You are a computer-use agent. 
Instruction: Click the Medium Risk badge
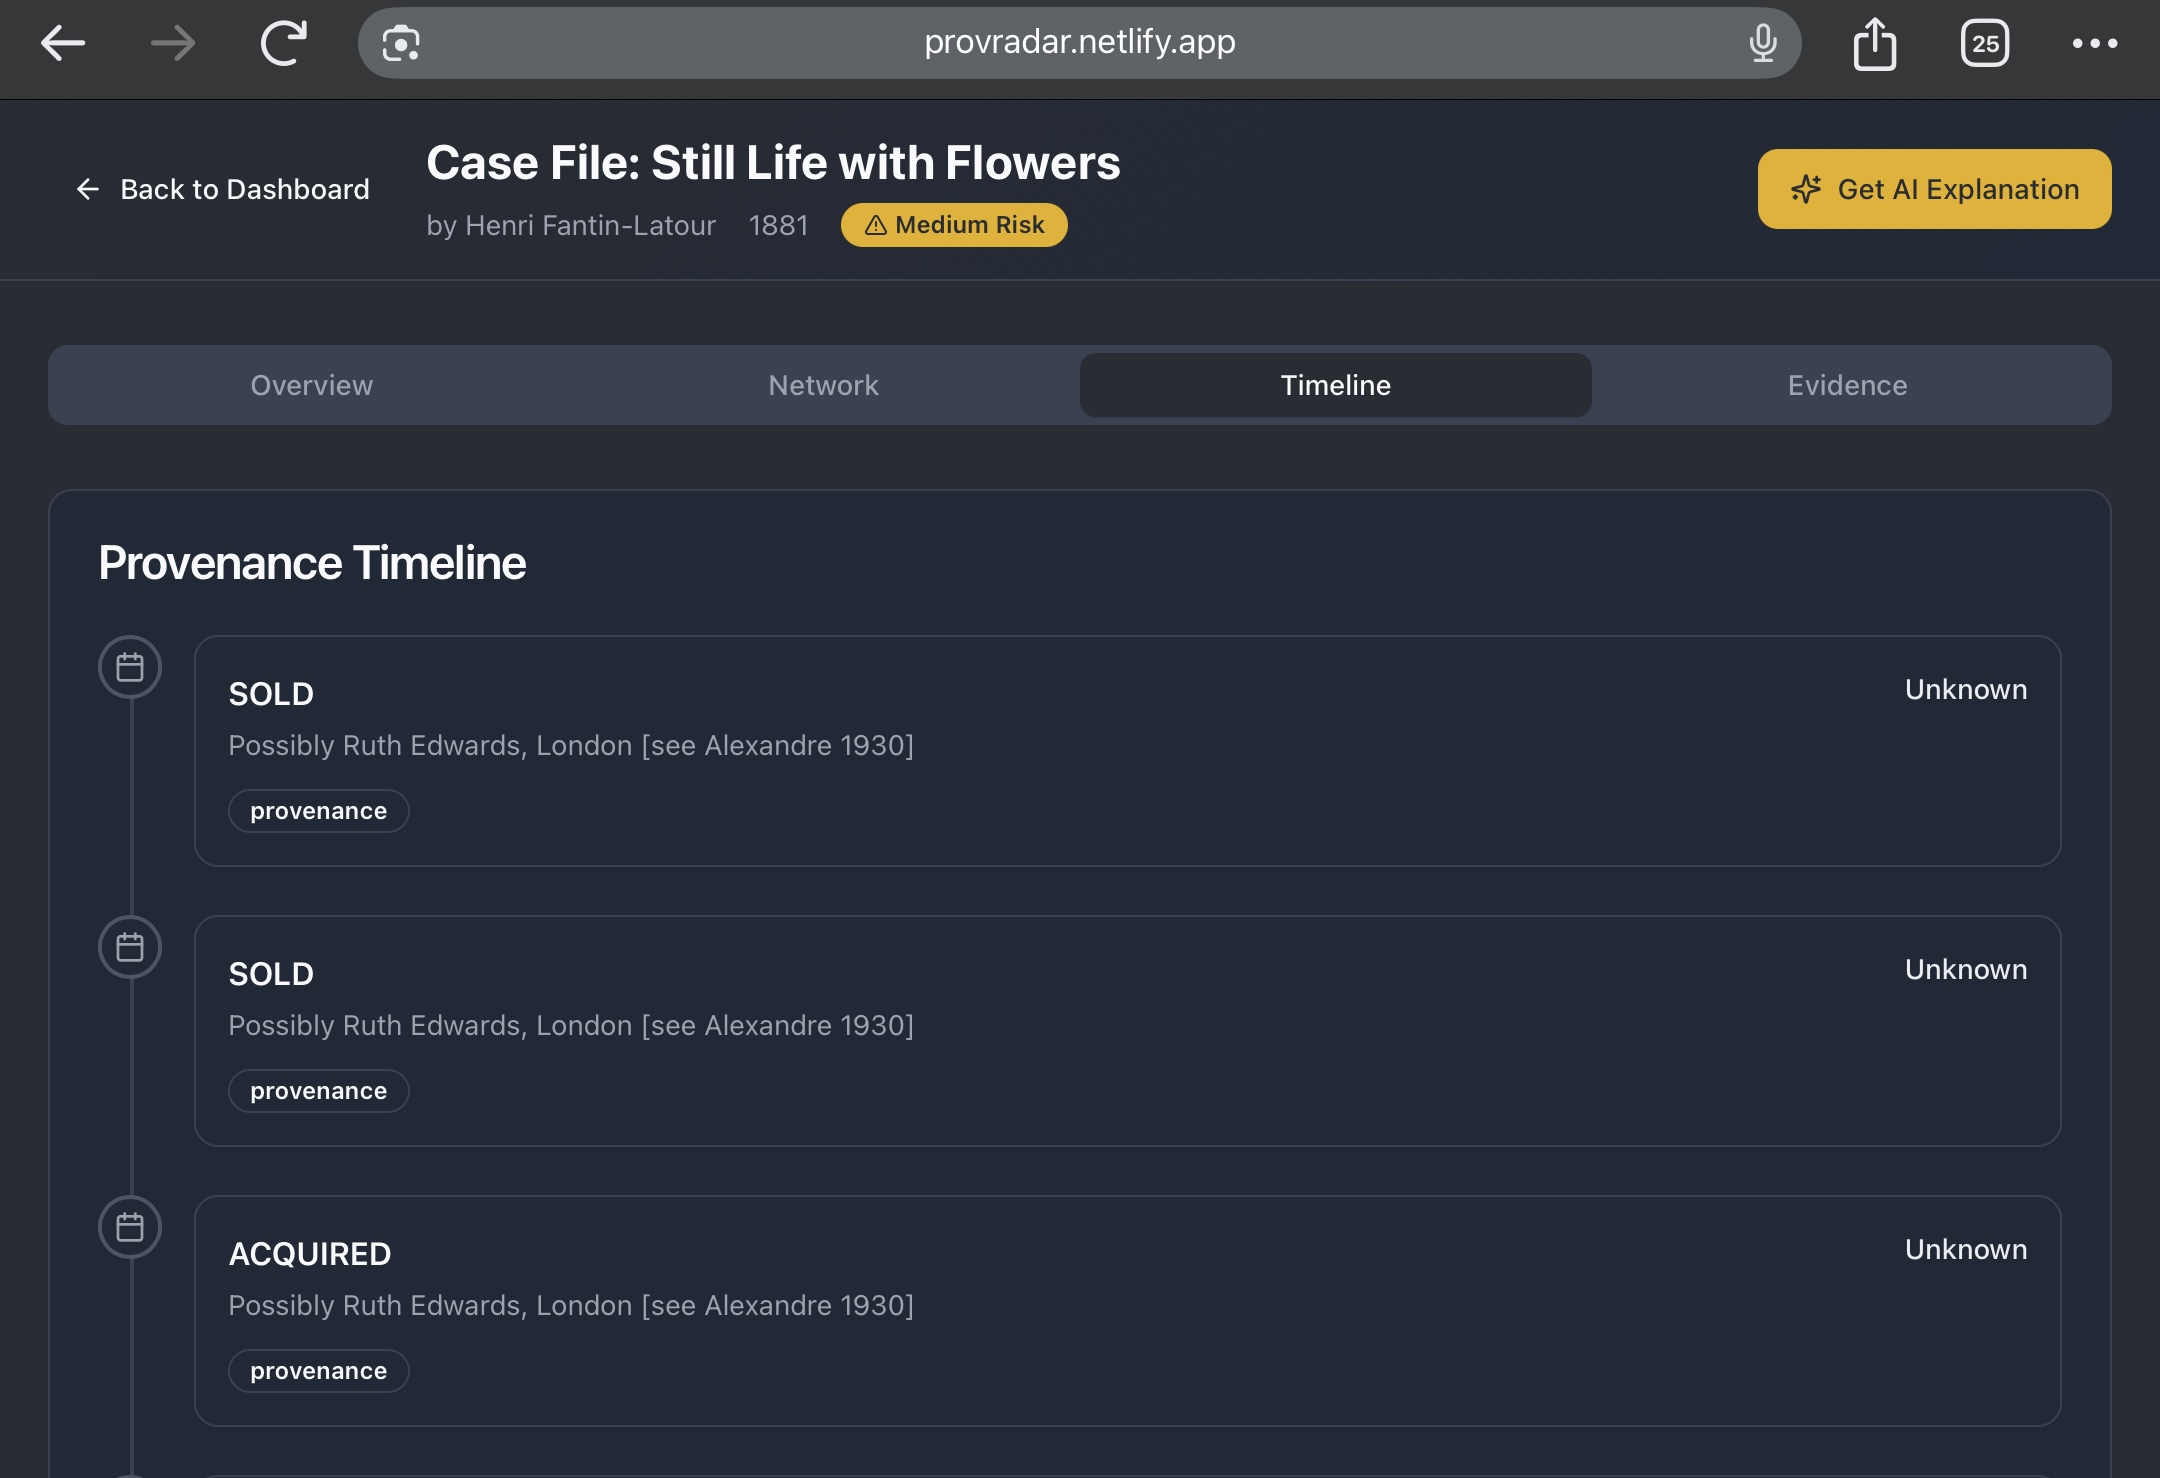[954, 225]
